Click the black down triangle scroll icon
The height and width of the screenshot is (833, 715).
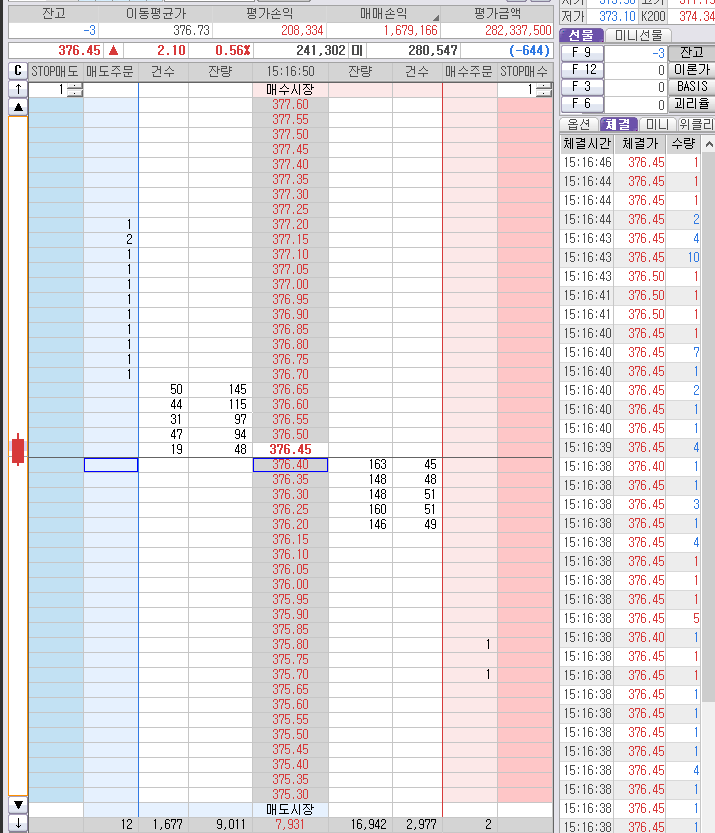pos(18,804)
